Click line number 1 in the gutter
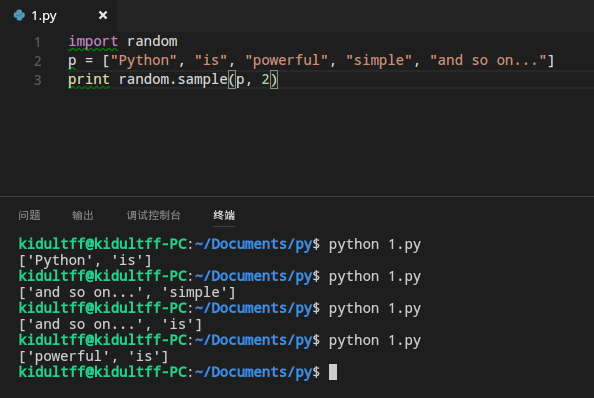Image resolution: width=594 pixels, height=398 pixels. click(37, 42)
